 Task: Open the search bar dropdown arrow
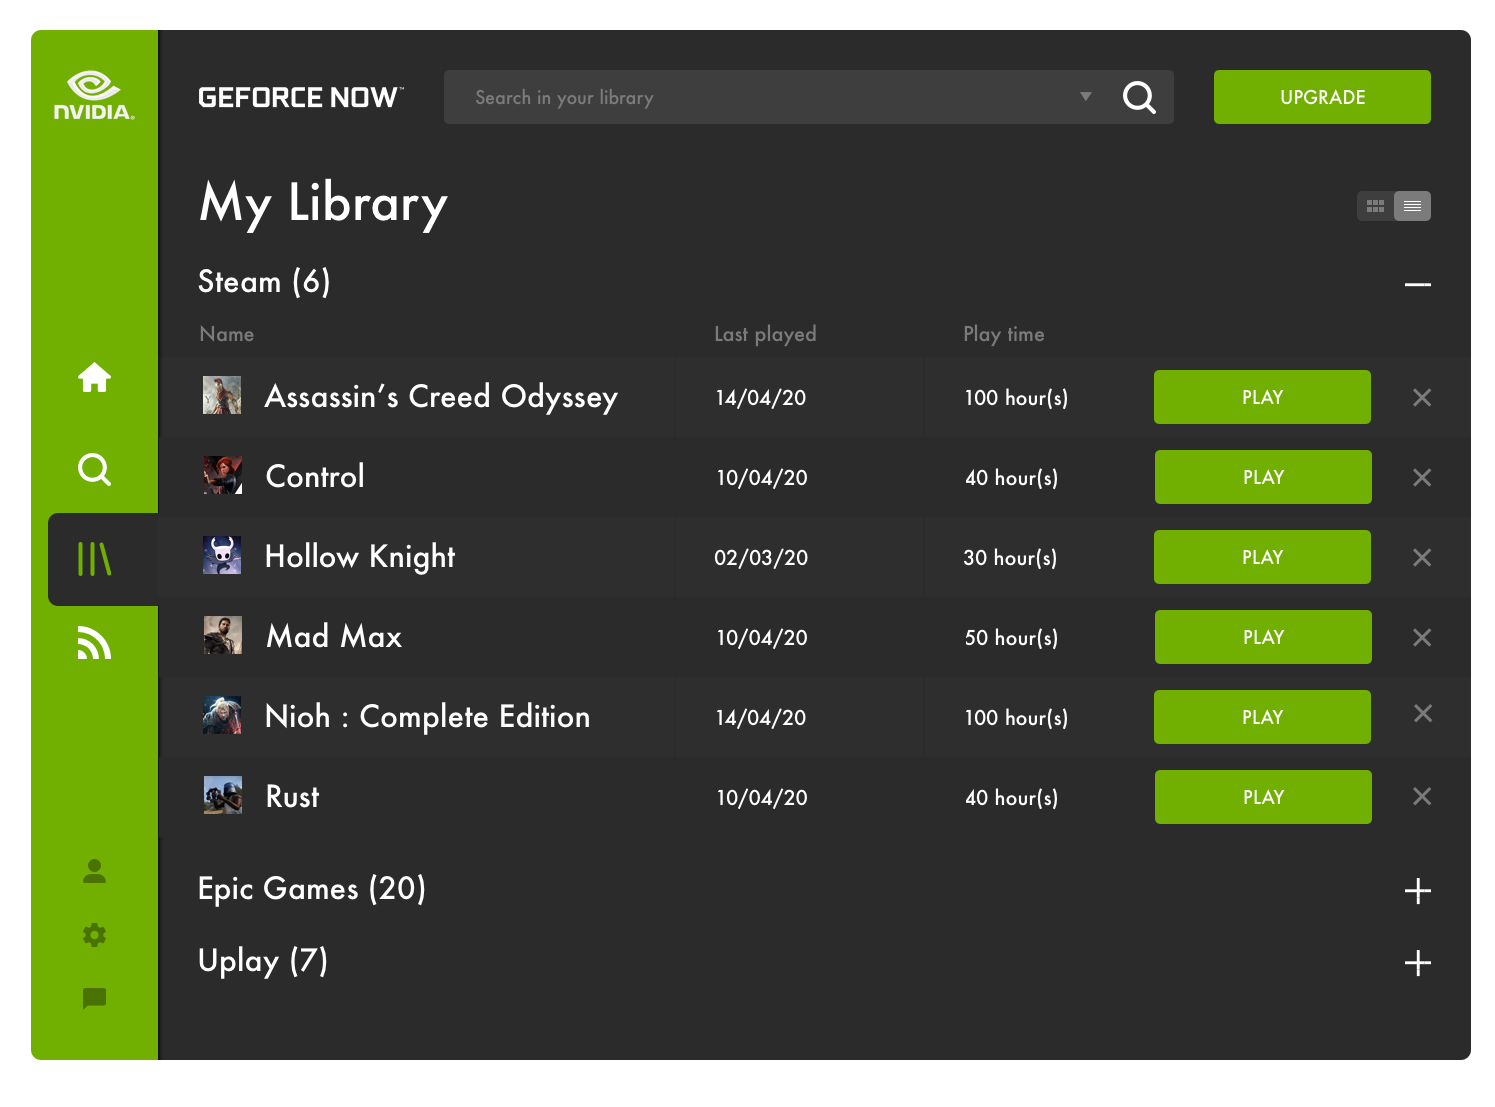point(1086,97)
